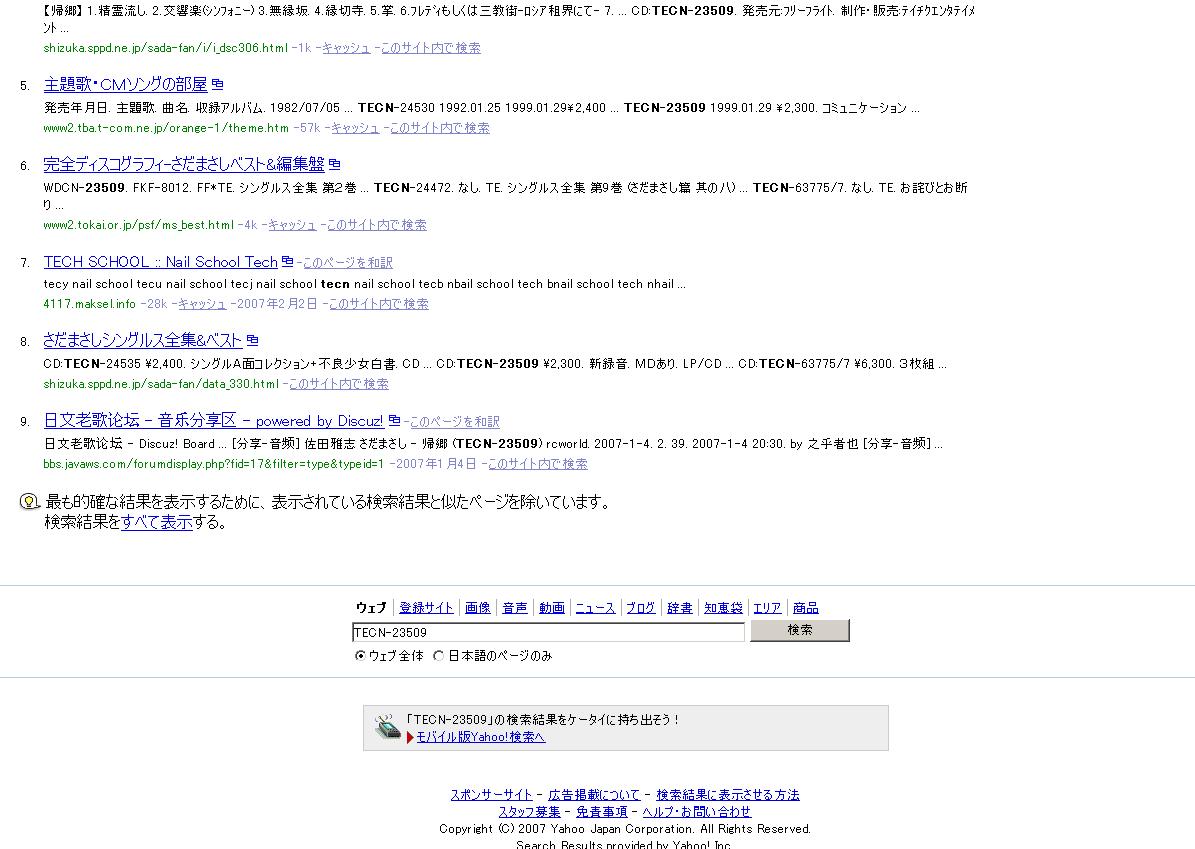Open new-window icon beside さだまさしシングルス全集&ベスト

pos(252,340)
